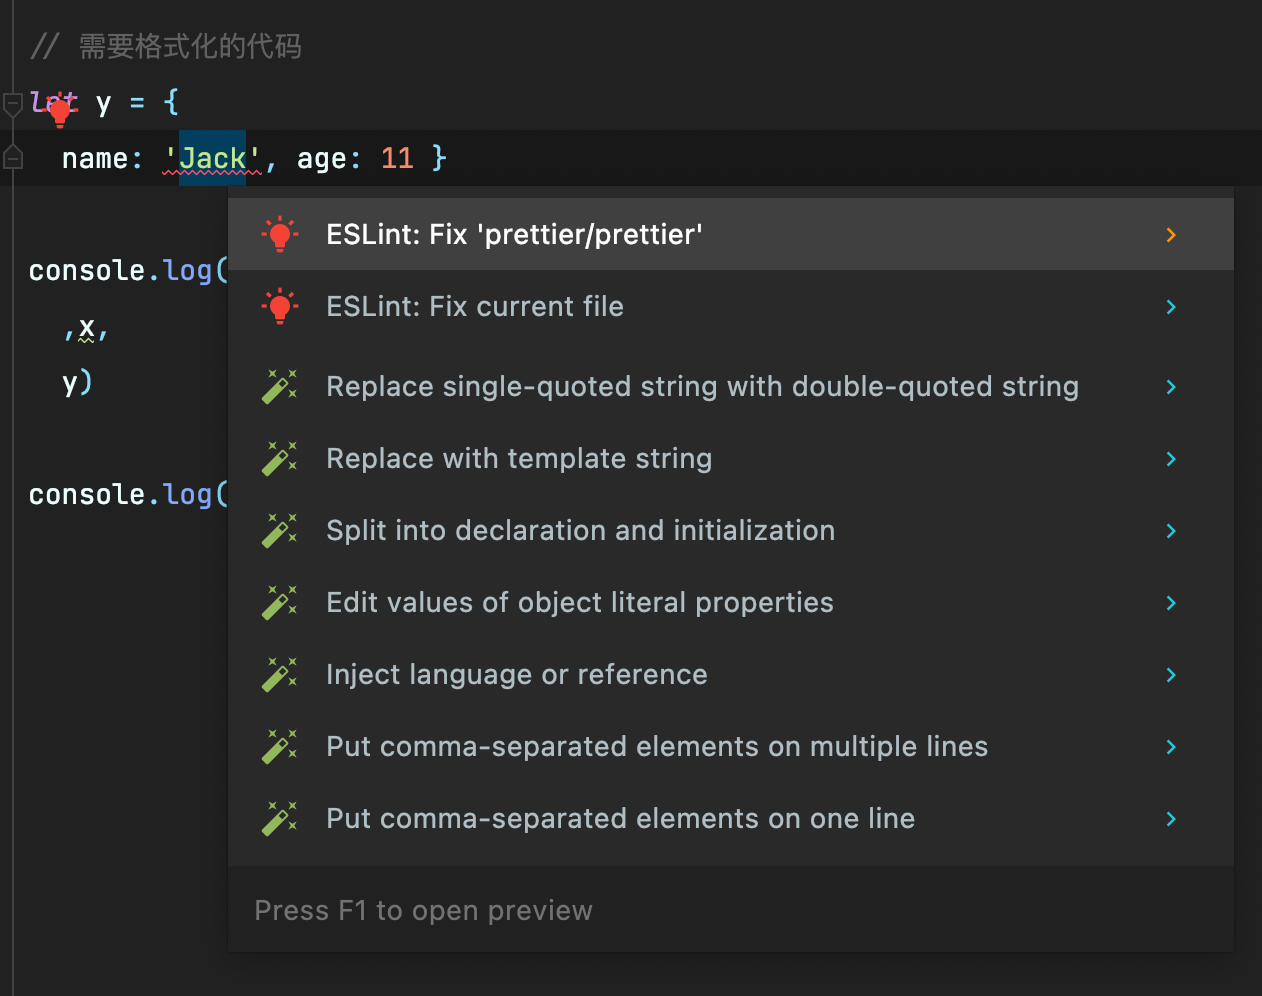Image resolution: width=1262 pixels, height=996 pixels.
Task: Click the Chinese comment line at top
Action: point(166,46)
